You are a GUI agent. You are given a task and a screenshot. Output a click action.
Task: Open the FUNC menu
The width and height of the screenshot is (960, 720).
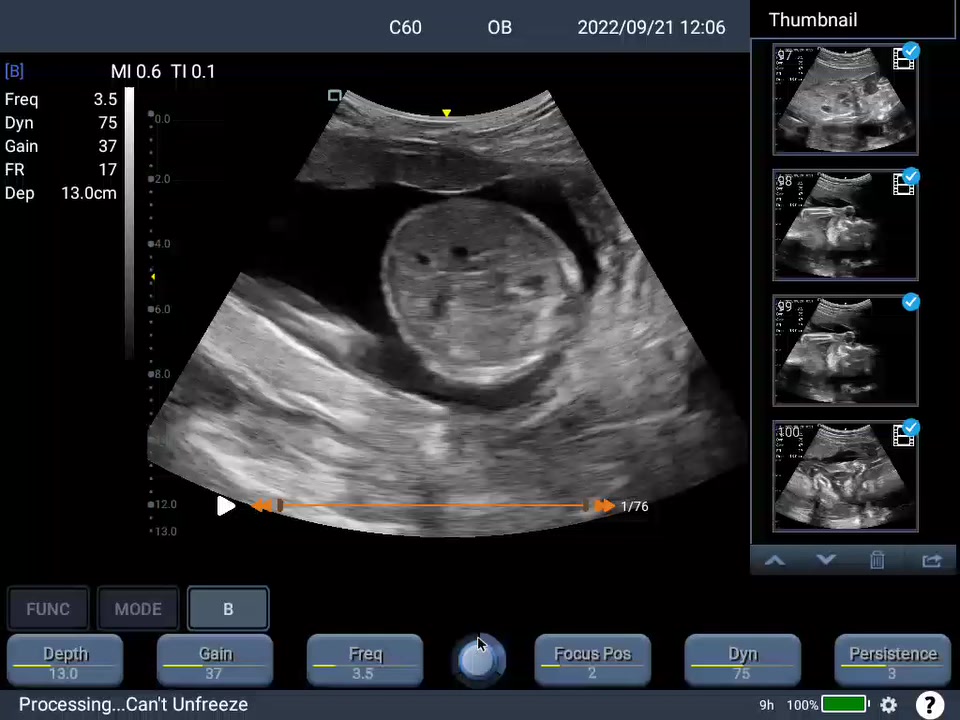point(48,609)
